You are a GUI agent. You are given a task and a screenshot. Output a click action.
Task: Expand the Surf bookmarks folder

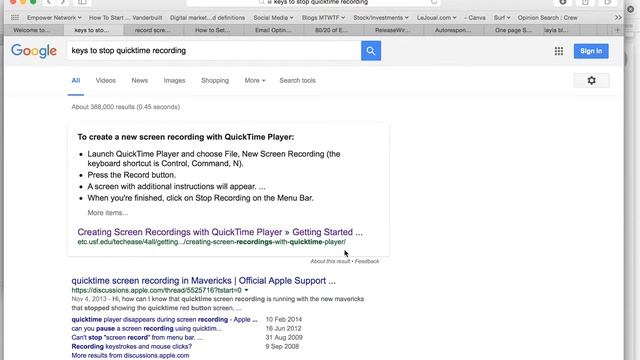(x=502, y=18)
